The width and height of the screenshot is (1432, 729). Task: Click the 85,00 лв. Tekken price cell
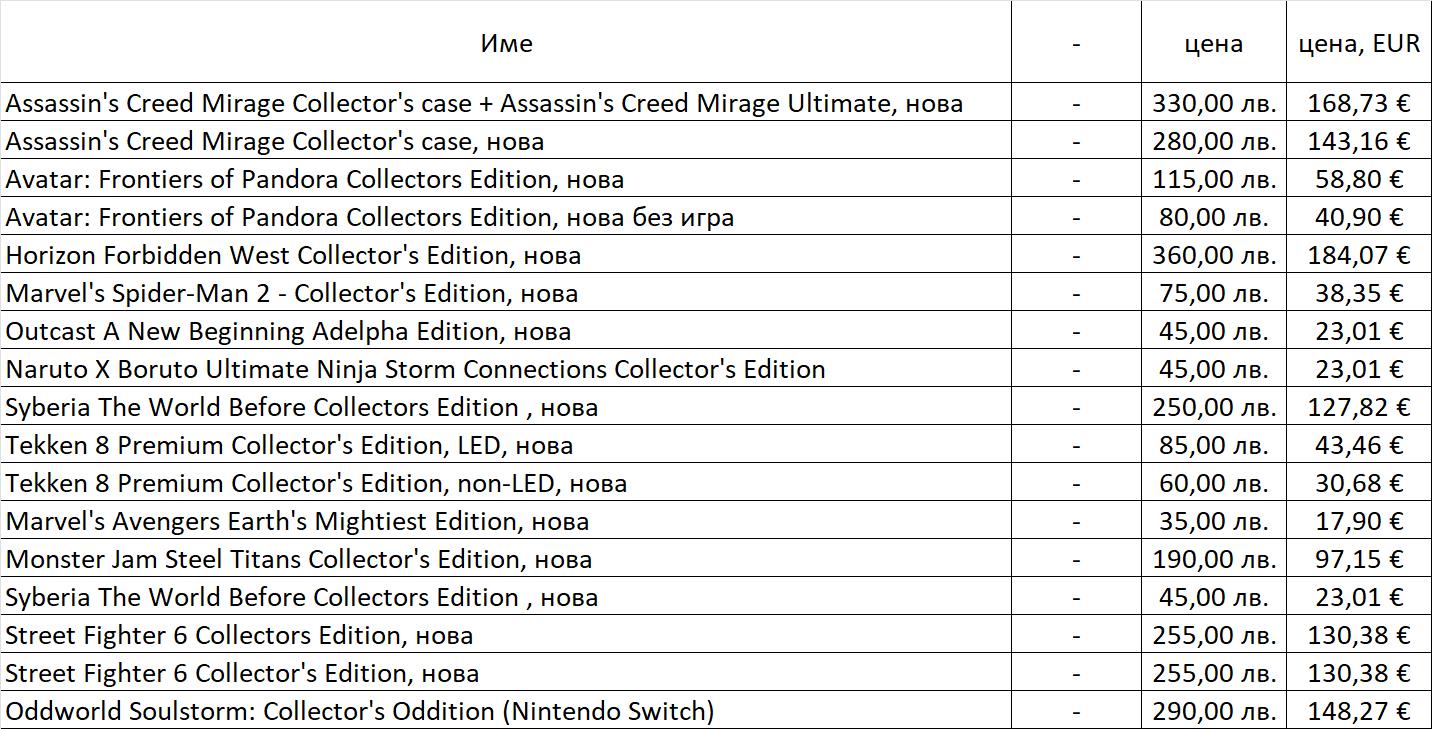coord(1214,445)
